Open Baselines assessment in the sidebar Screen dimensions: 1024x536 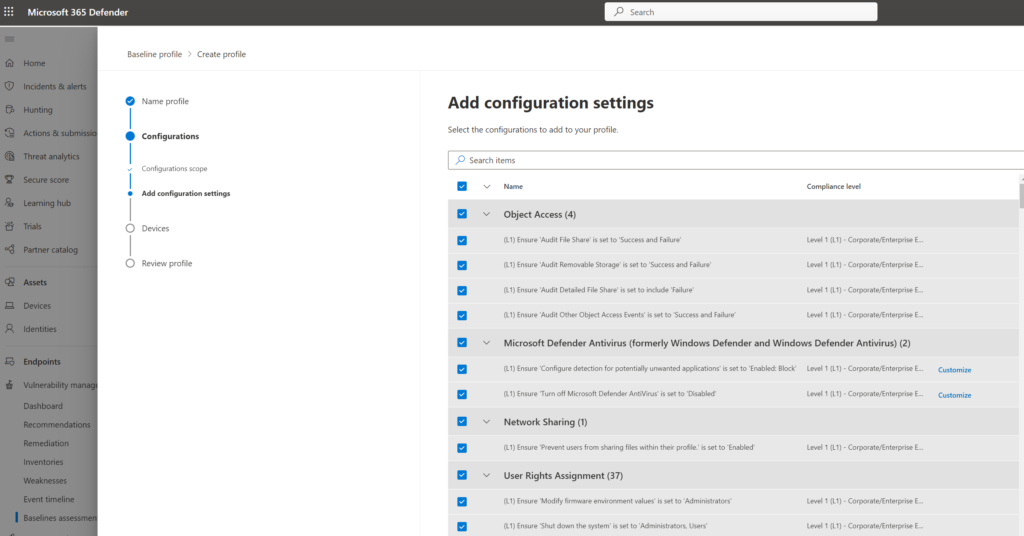coord(60,518)
